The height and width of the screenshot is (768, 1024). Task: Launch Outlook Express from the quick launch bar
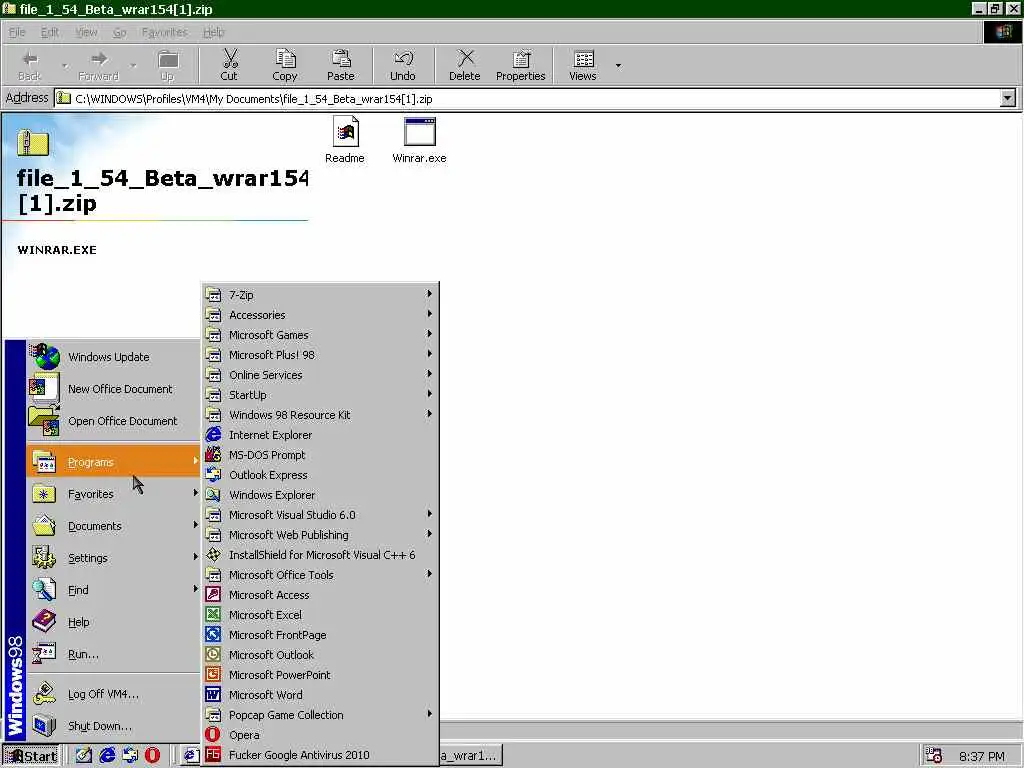tap(130, 756)
